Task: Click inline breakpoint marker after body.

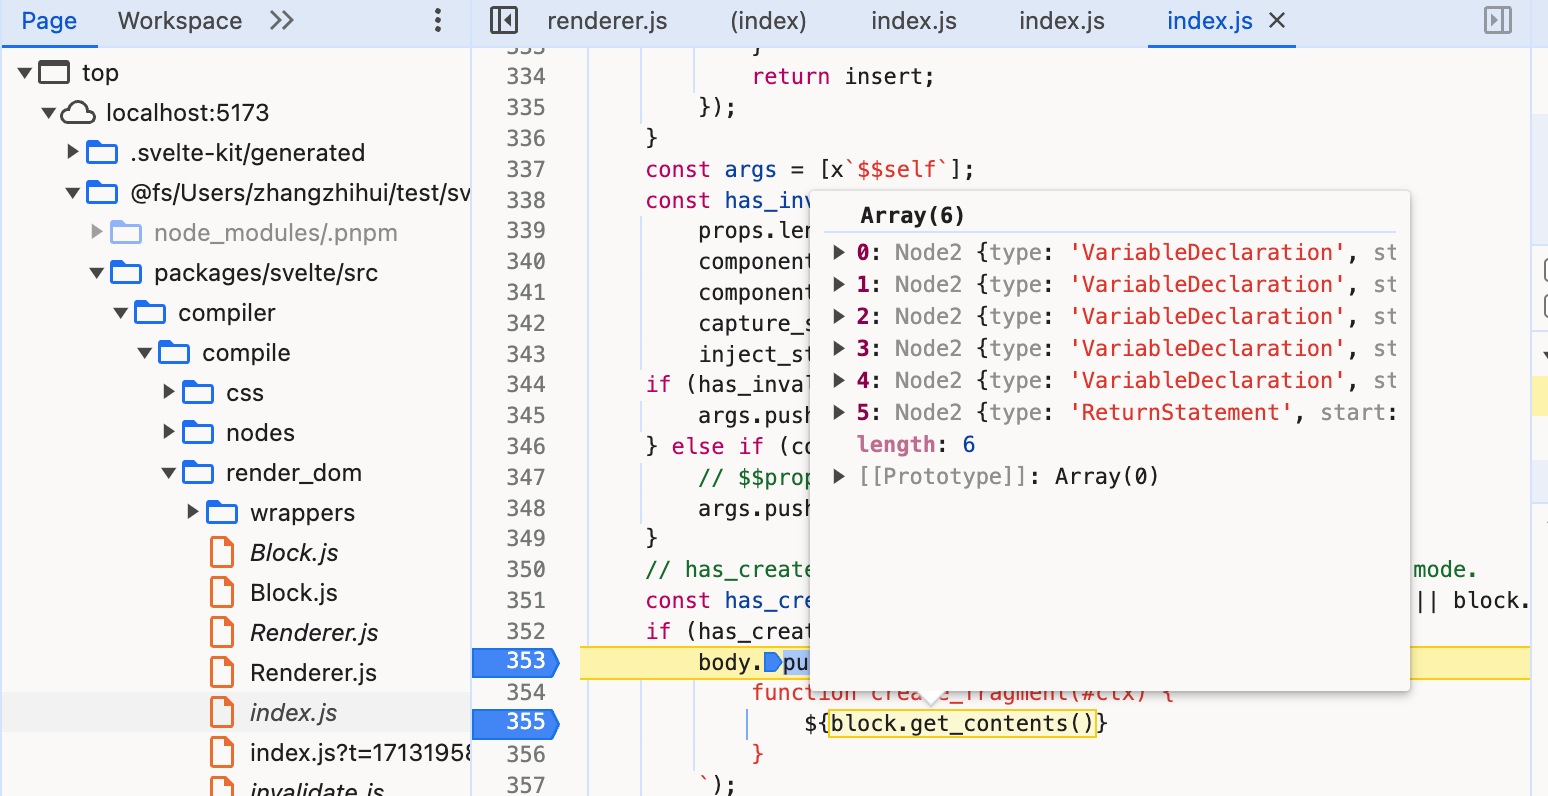Action: [772, 662]
